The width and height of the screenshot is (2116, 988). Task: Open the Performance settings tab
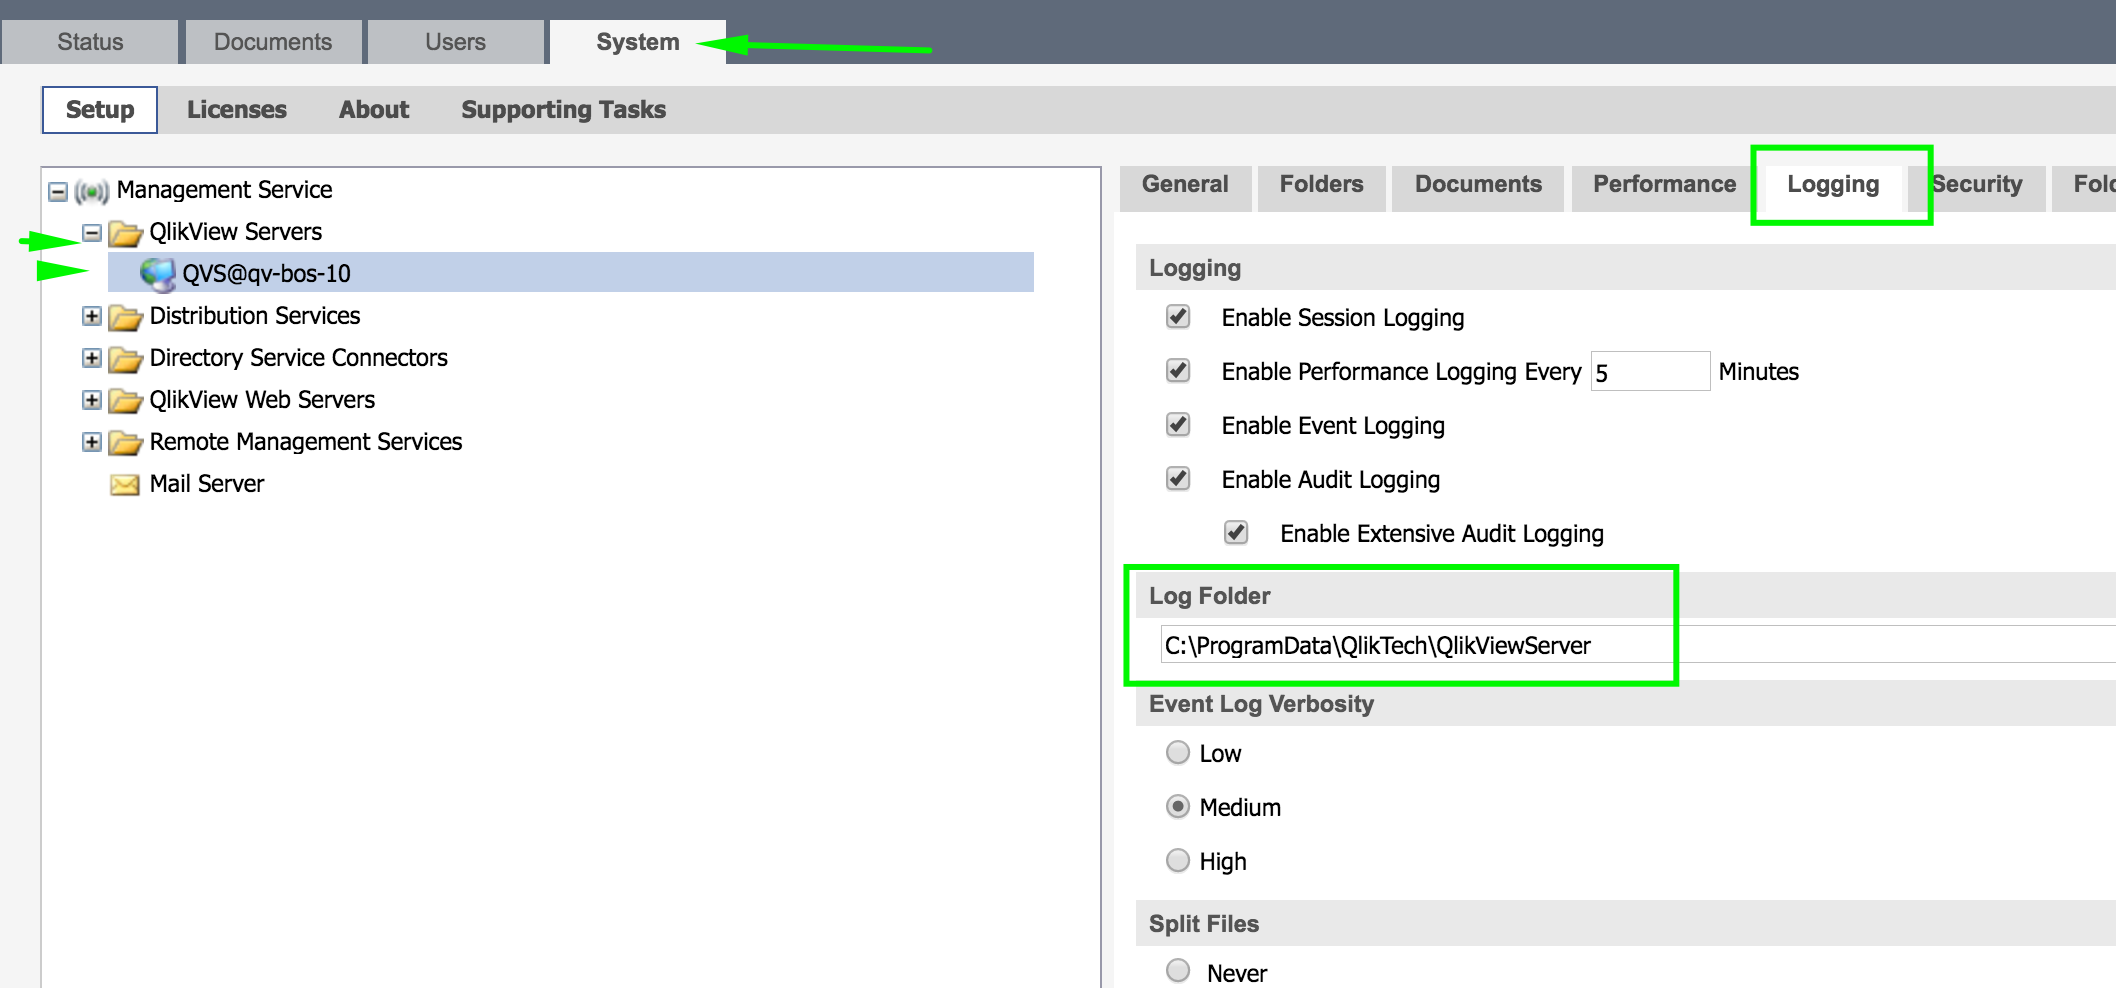point(1664,185)
